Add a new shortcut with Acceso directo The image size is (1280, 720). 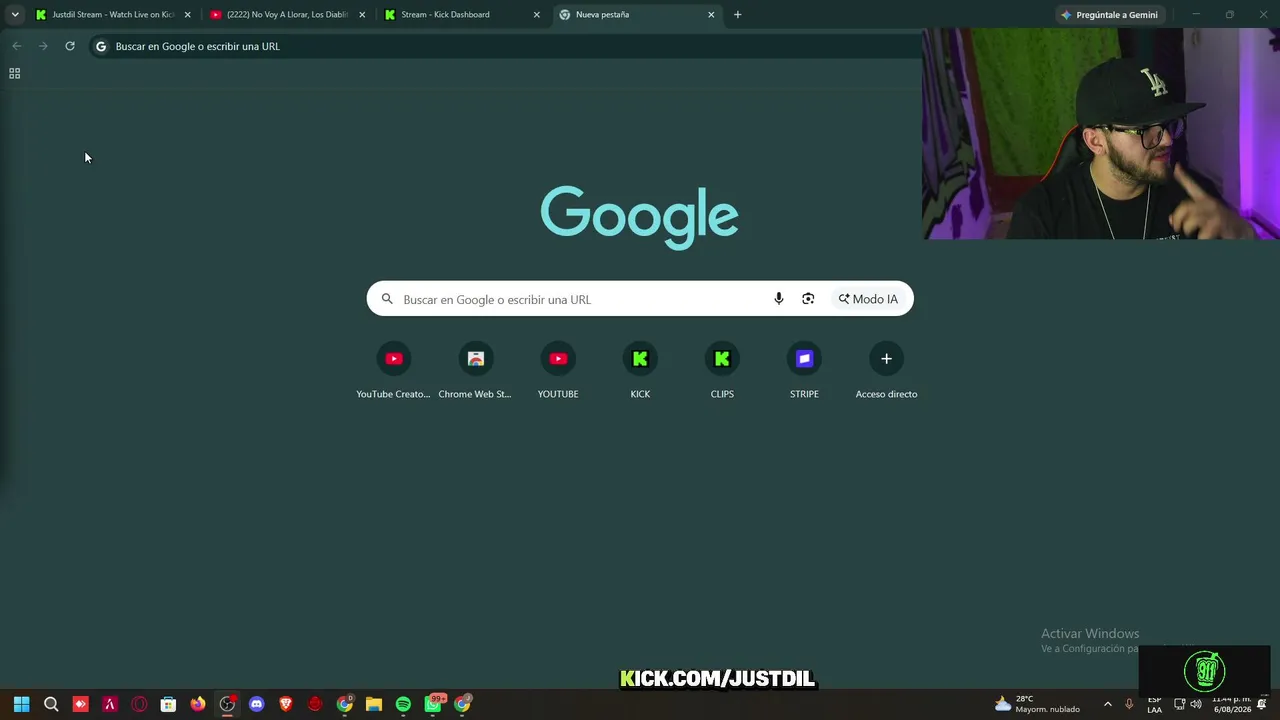(886, 371)
